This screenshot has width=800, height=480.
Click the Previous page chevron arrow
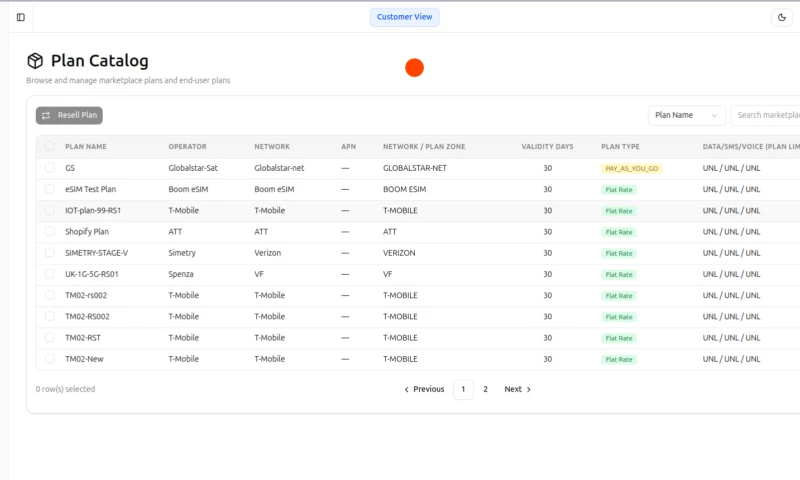click(x=407, y=389)
